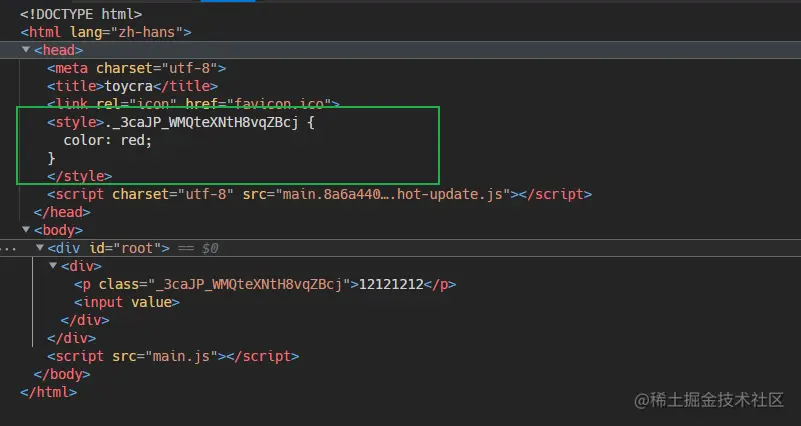Click the 12121212 text in paragraph
This screenshot has width=801, height=426.
[x=391, y=284]
